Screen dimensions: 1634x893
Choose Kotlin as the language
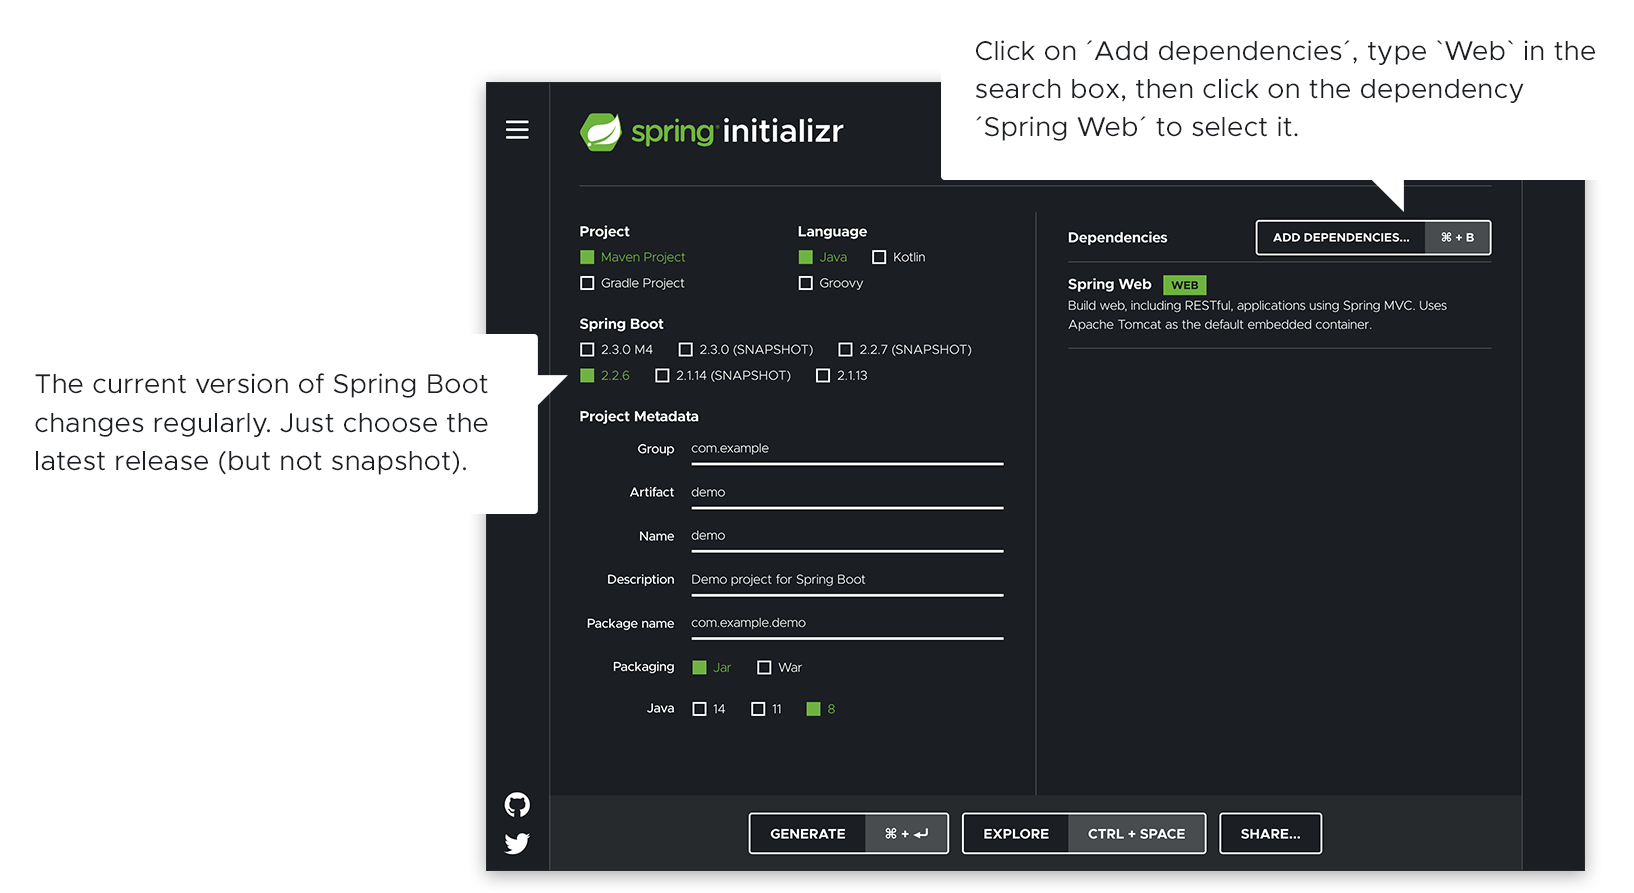[879, 258]
